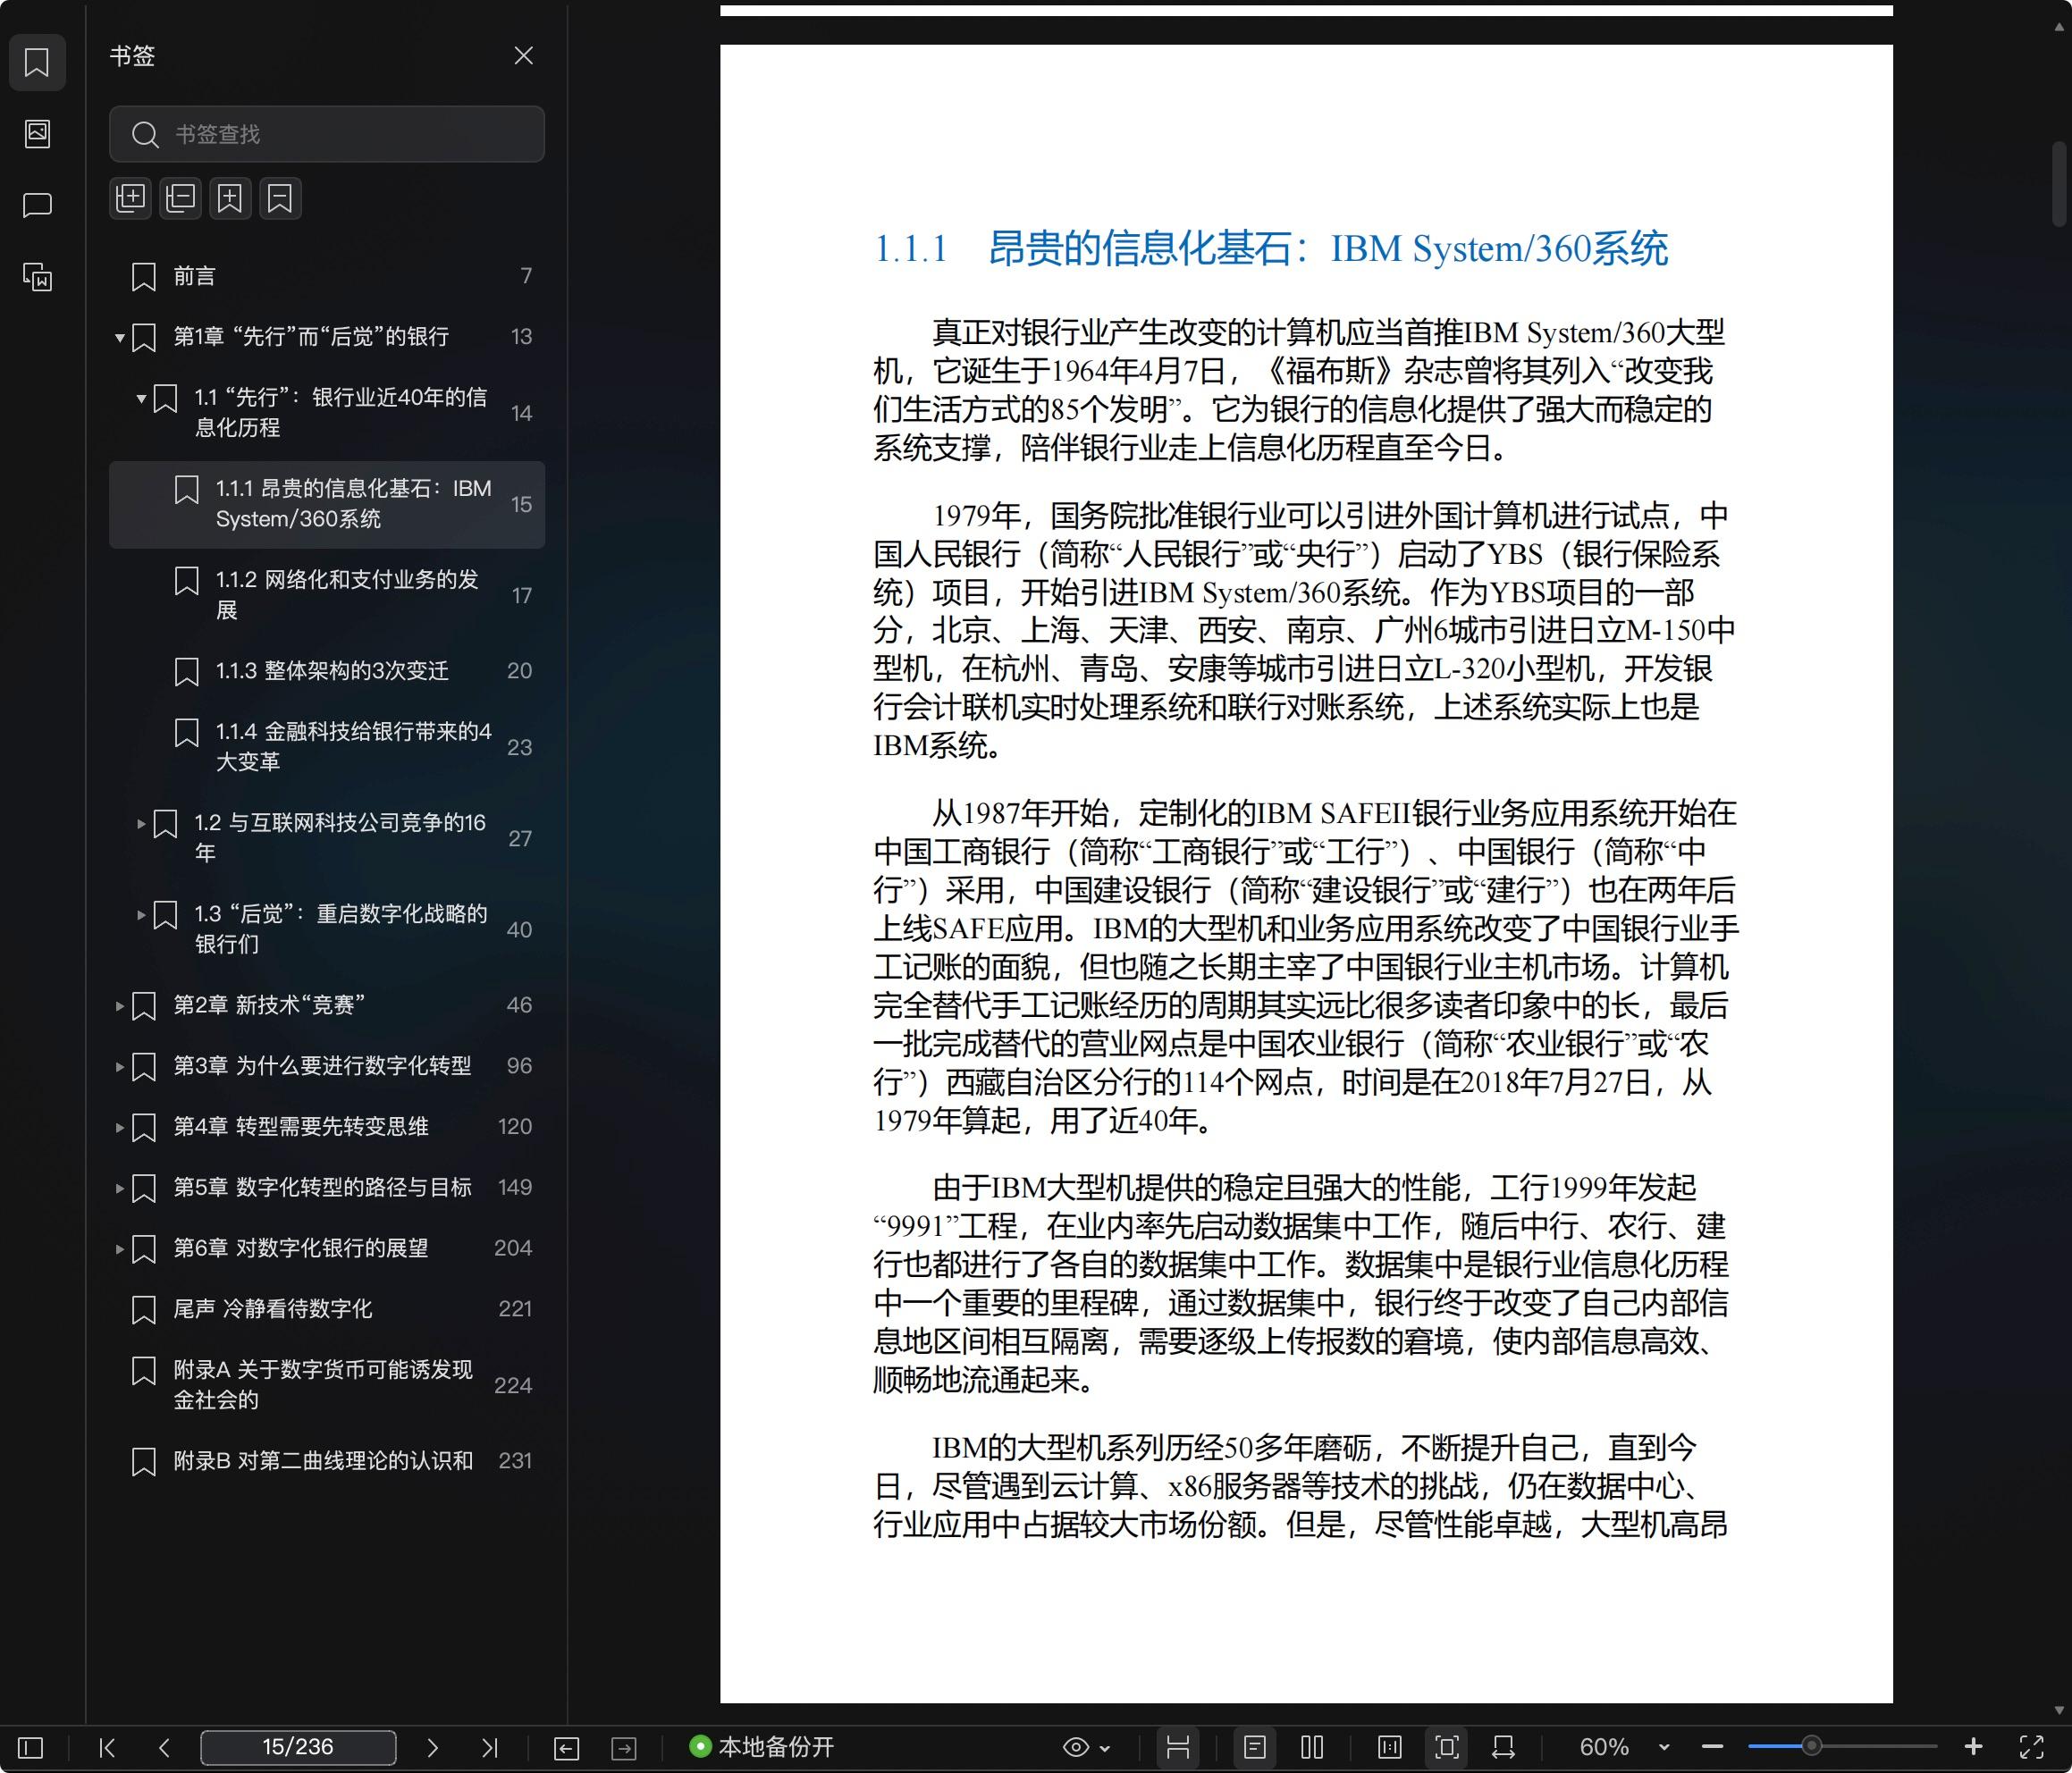The image size is (2072, 1773).
Task: Expand the 第4章 转型需要先转变思维 bookmark
Action: coord(119,1127)
